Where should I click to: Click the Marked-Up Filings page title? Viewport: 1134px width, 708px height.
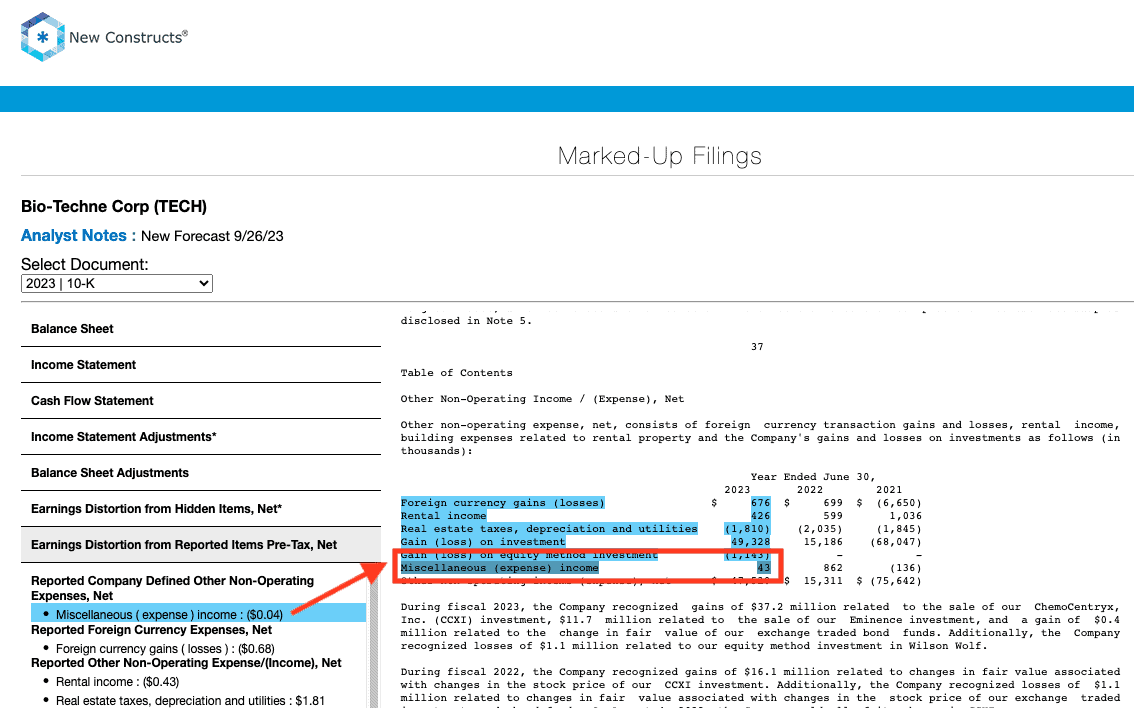(660, 156)
